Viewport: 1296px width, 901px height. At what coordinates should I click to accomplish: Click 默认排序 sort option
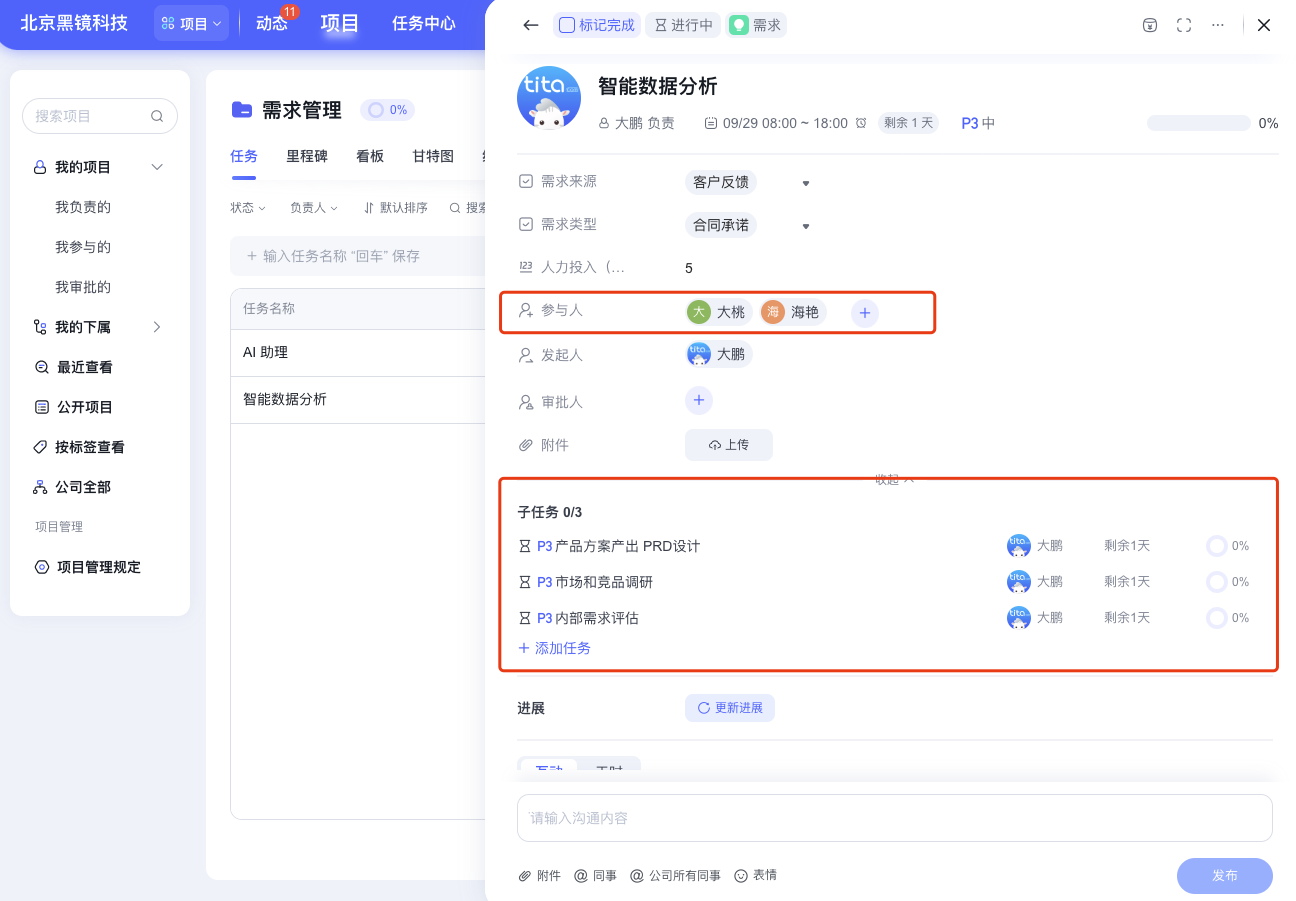pos(395,208)
